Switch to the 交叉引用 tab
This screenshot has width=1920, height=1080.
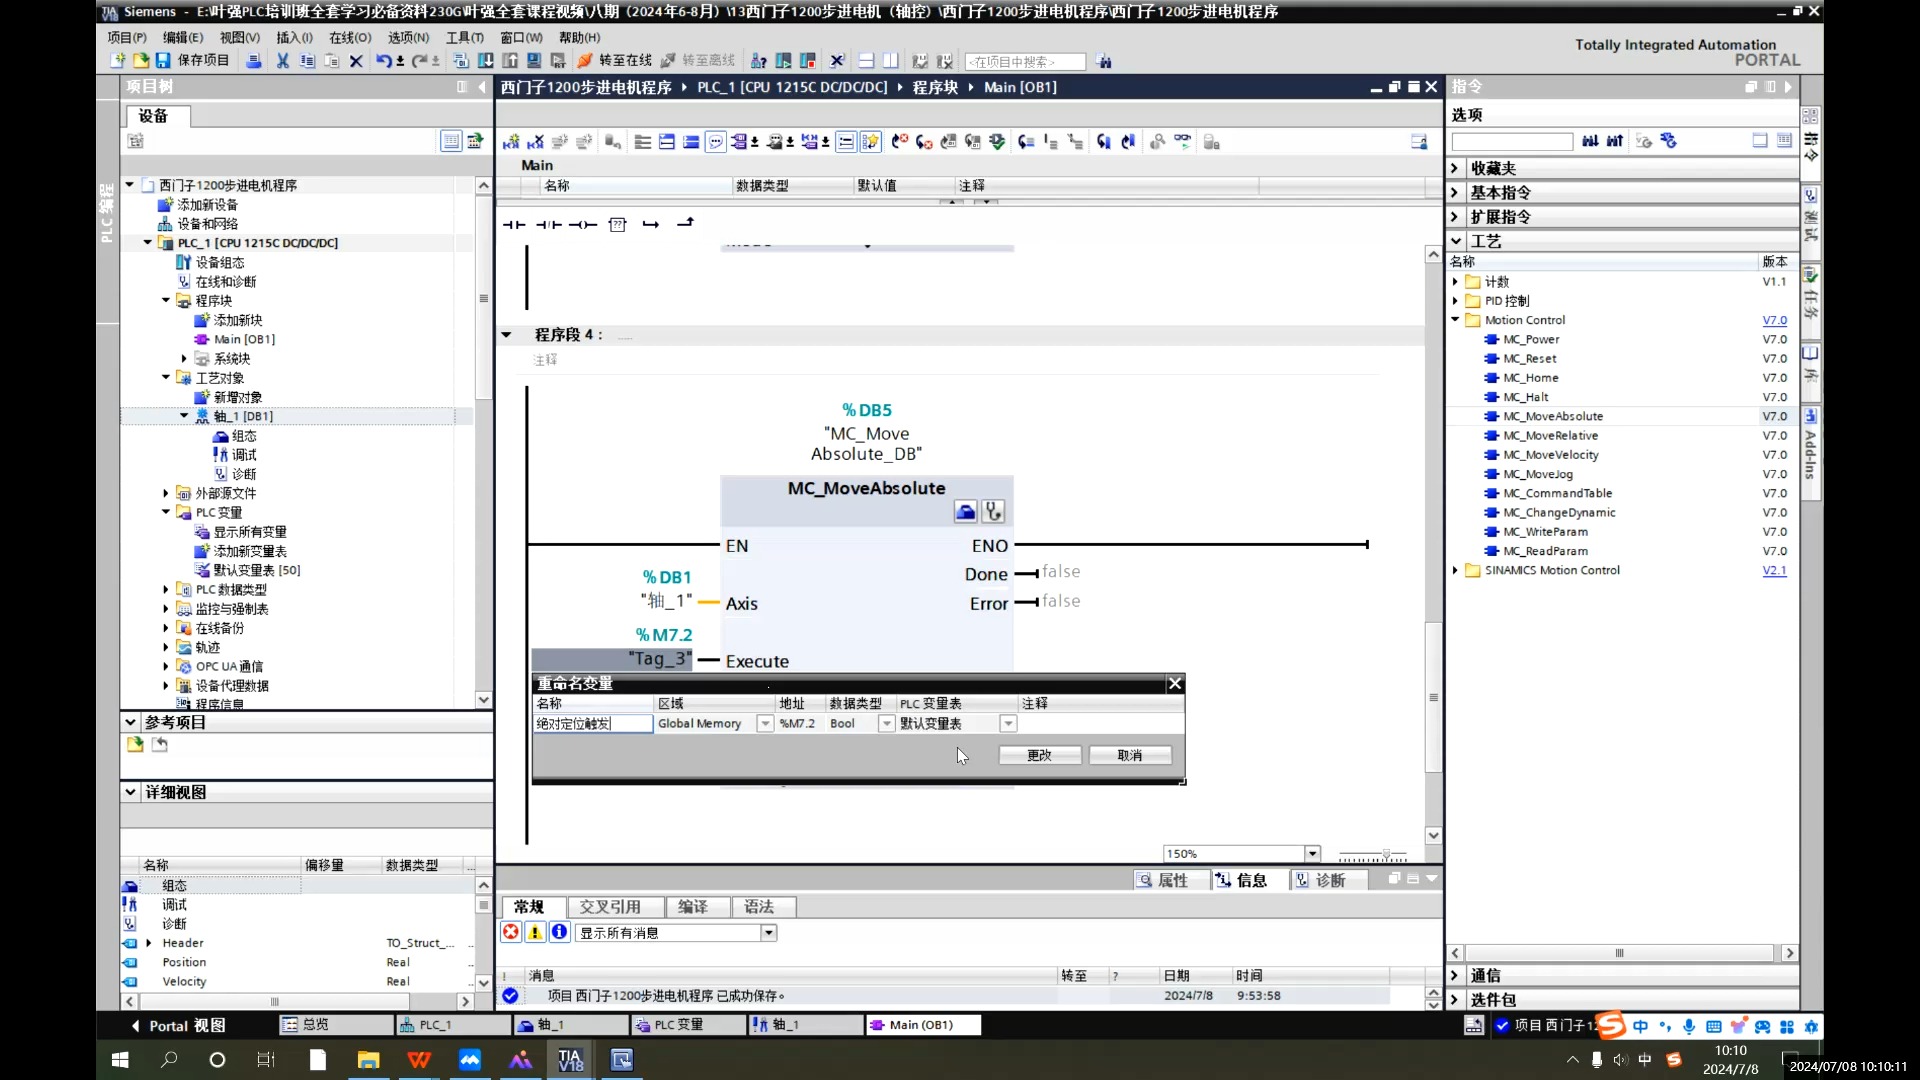point(610,907)
